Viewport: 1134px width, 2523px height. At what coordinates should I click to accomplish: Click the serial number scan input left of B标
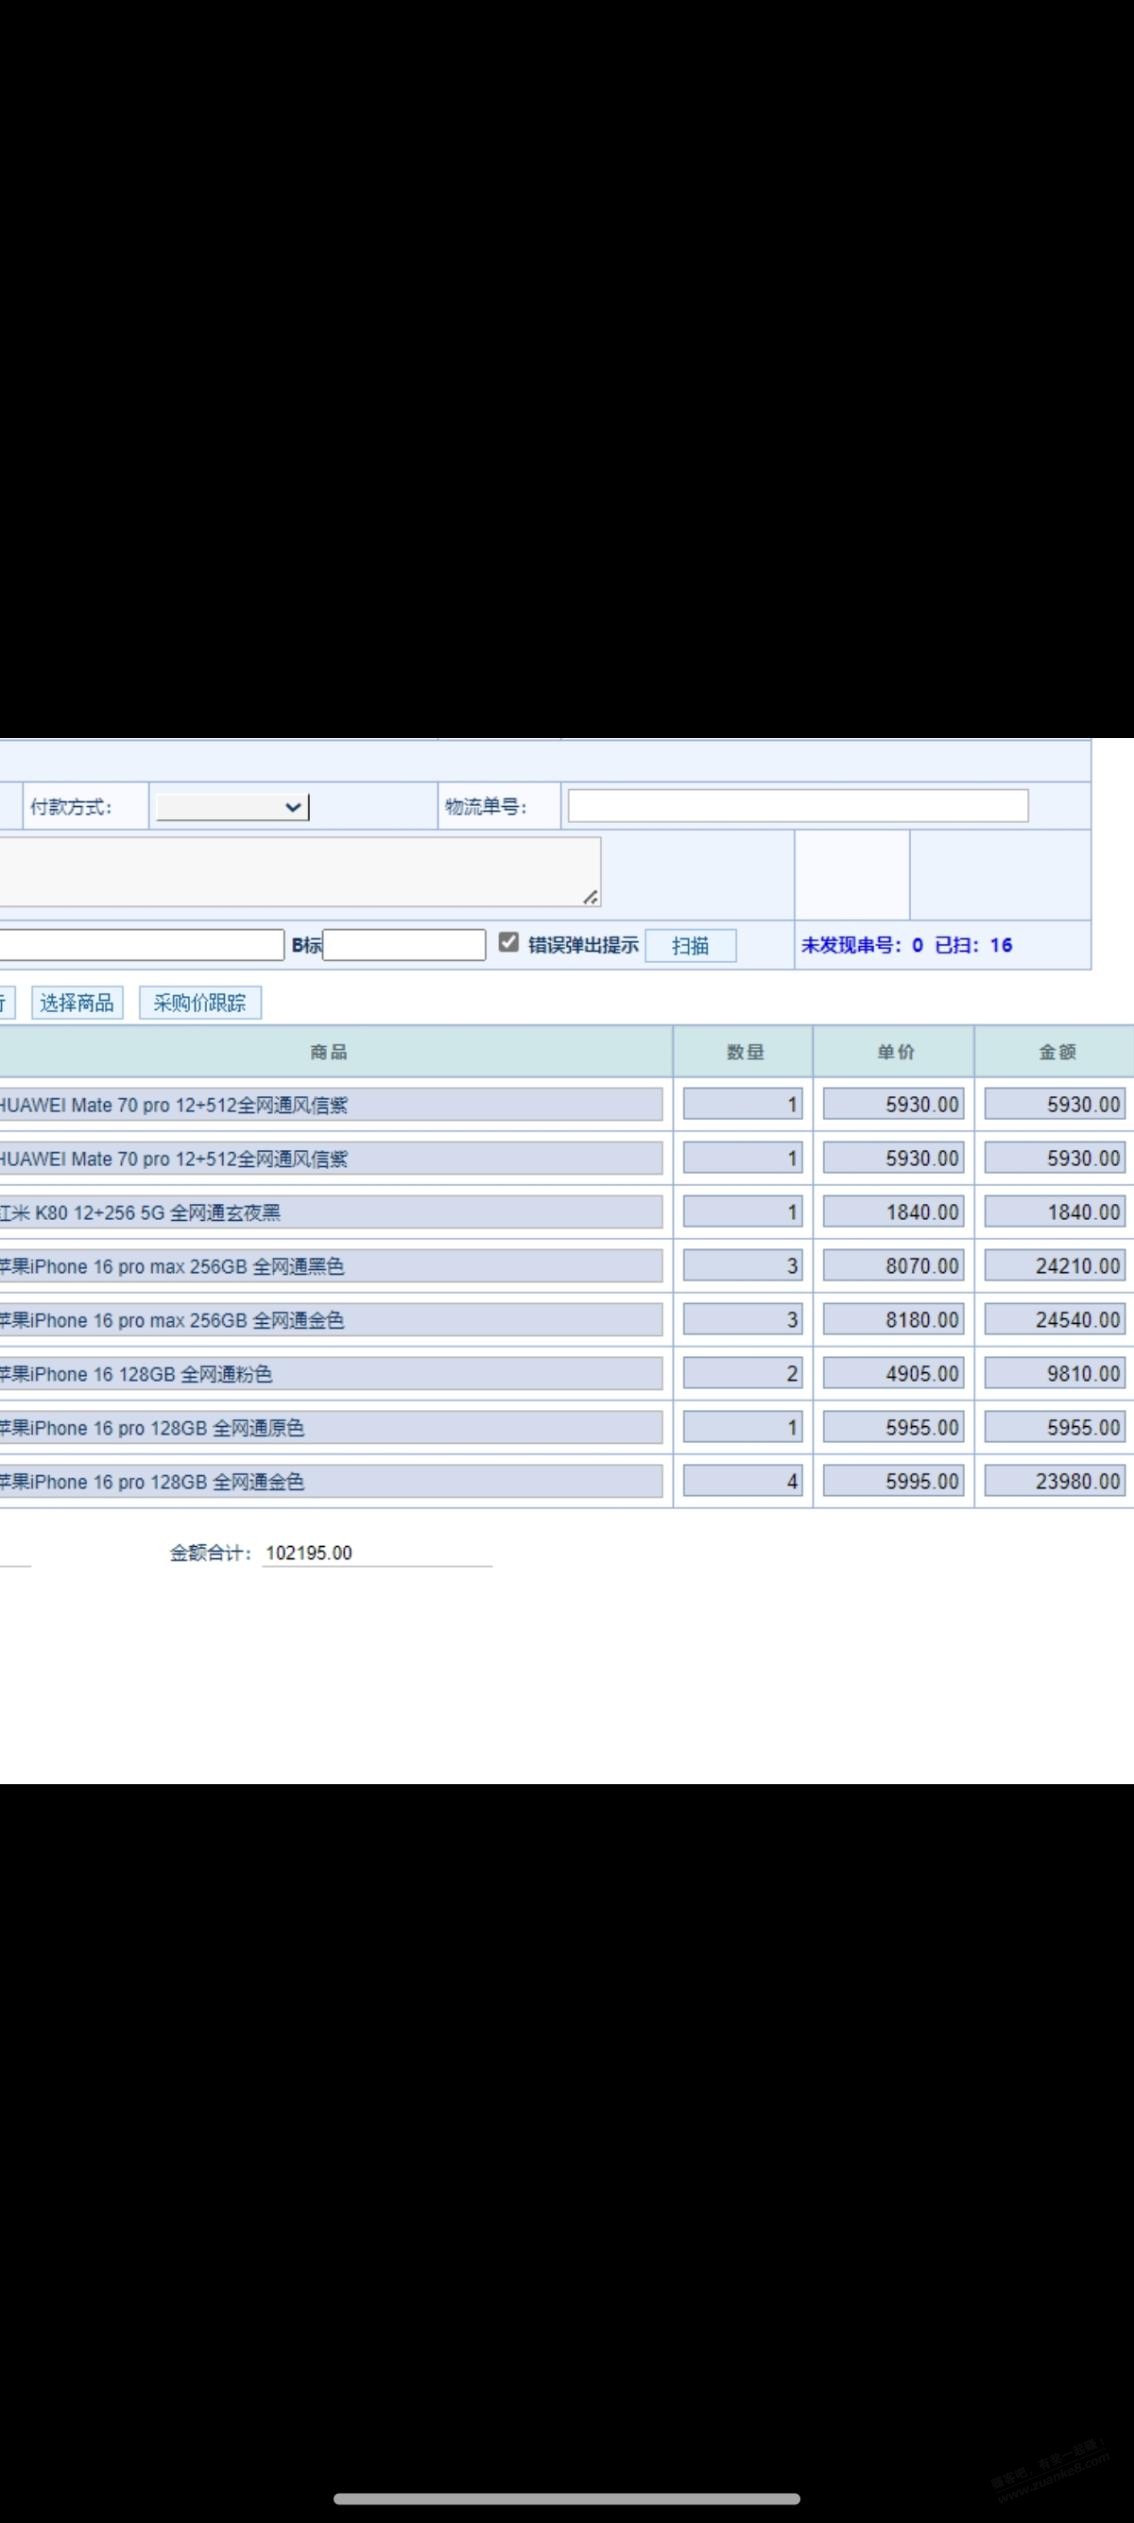[142, 945]
